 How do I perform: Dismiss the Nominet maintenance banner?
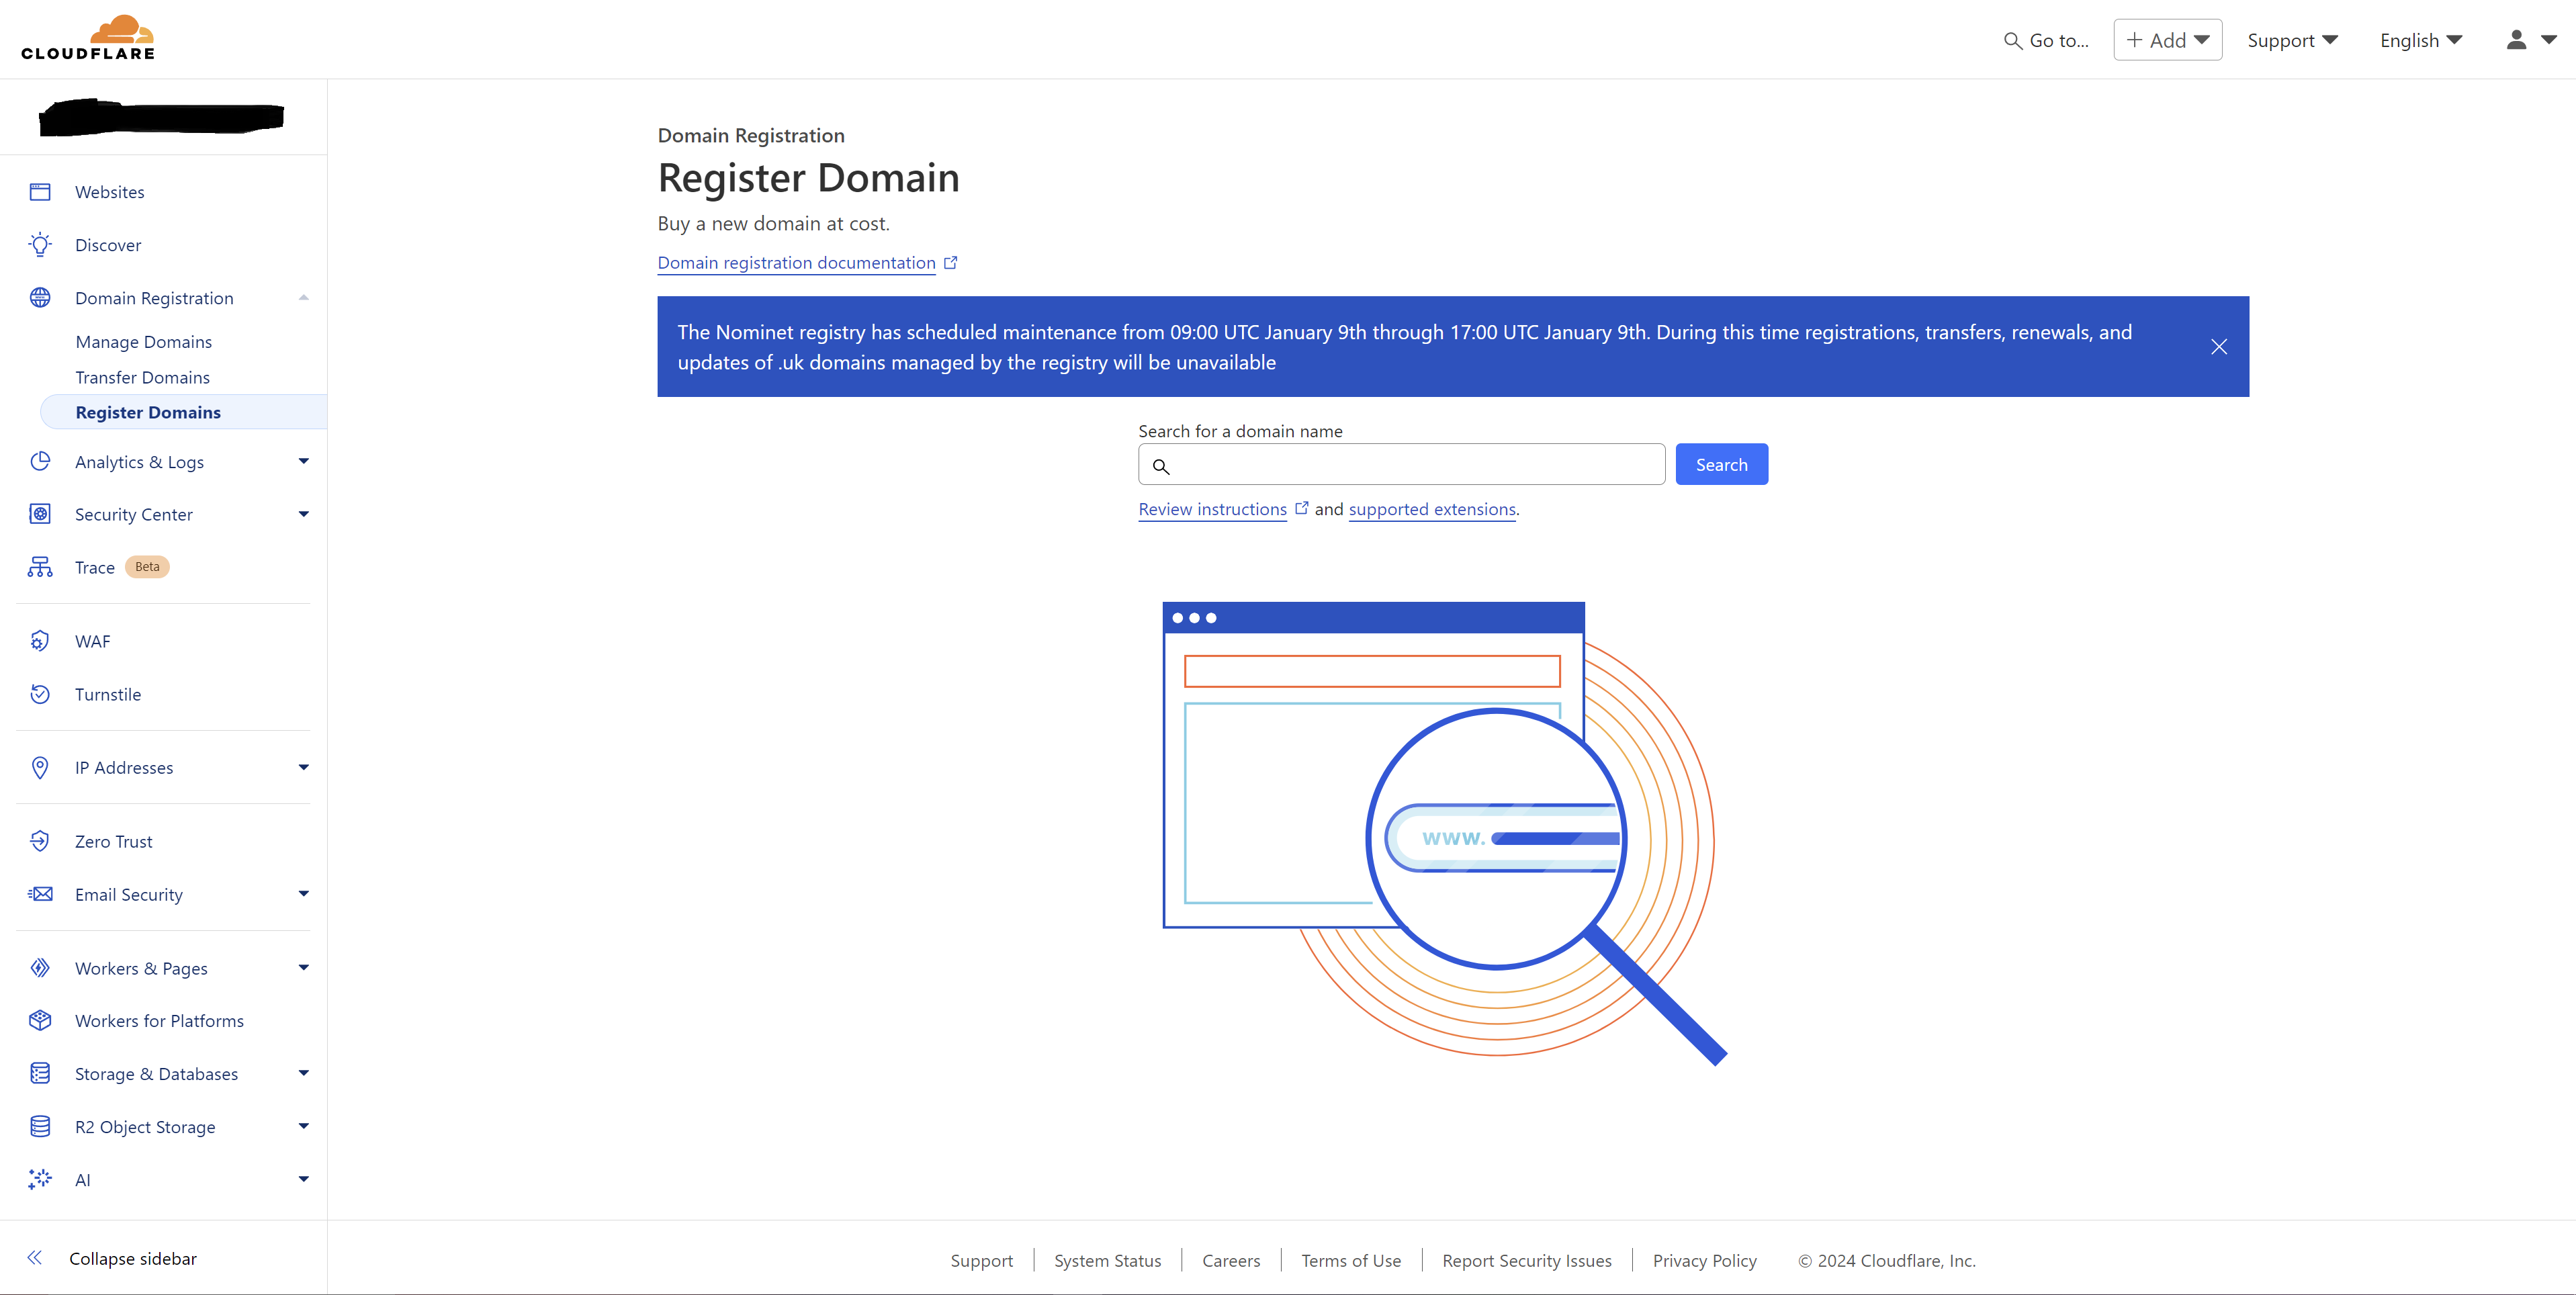pos(2218,347)
